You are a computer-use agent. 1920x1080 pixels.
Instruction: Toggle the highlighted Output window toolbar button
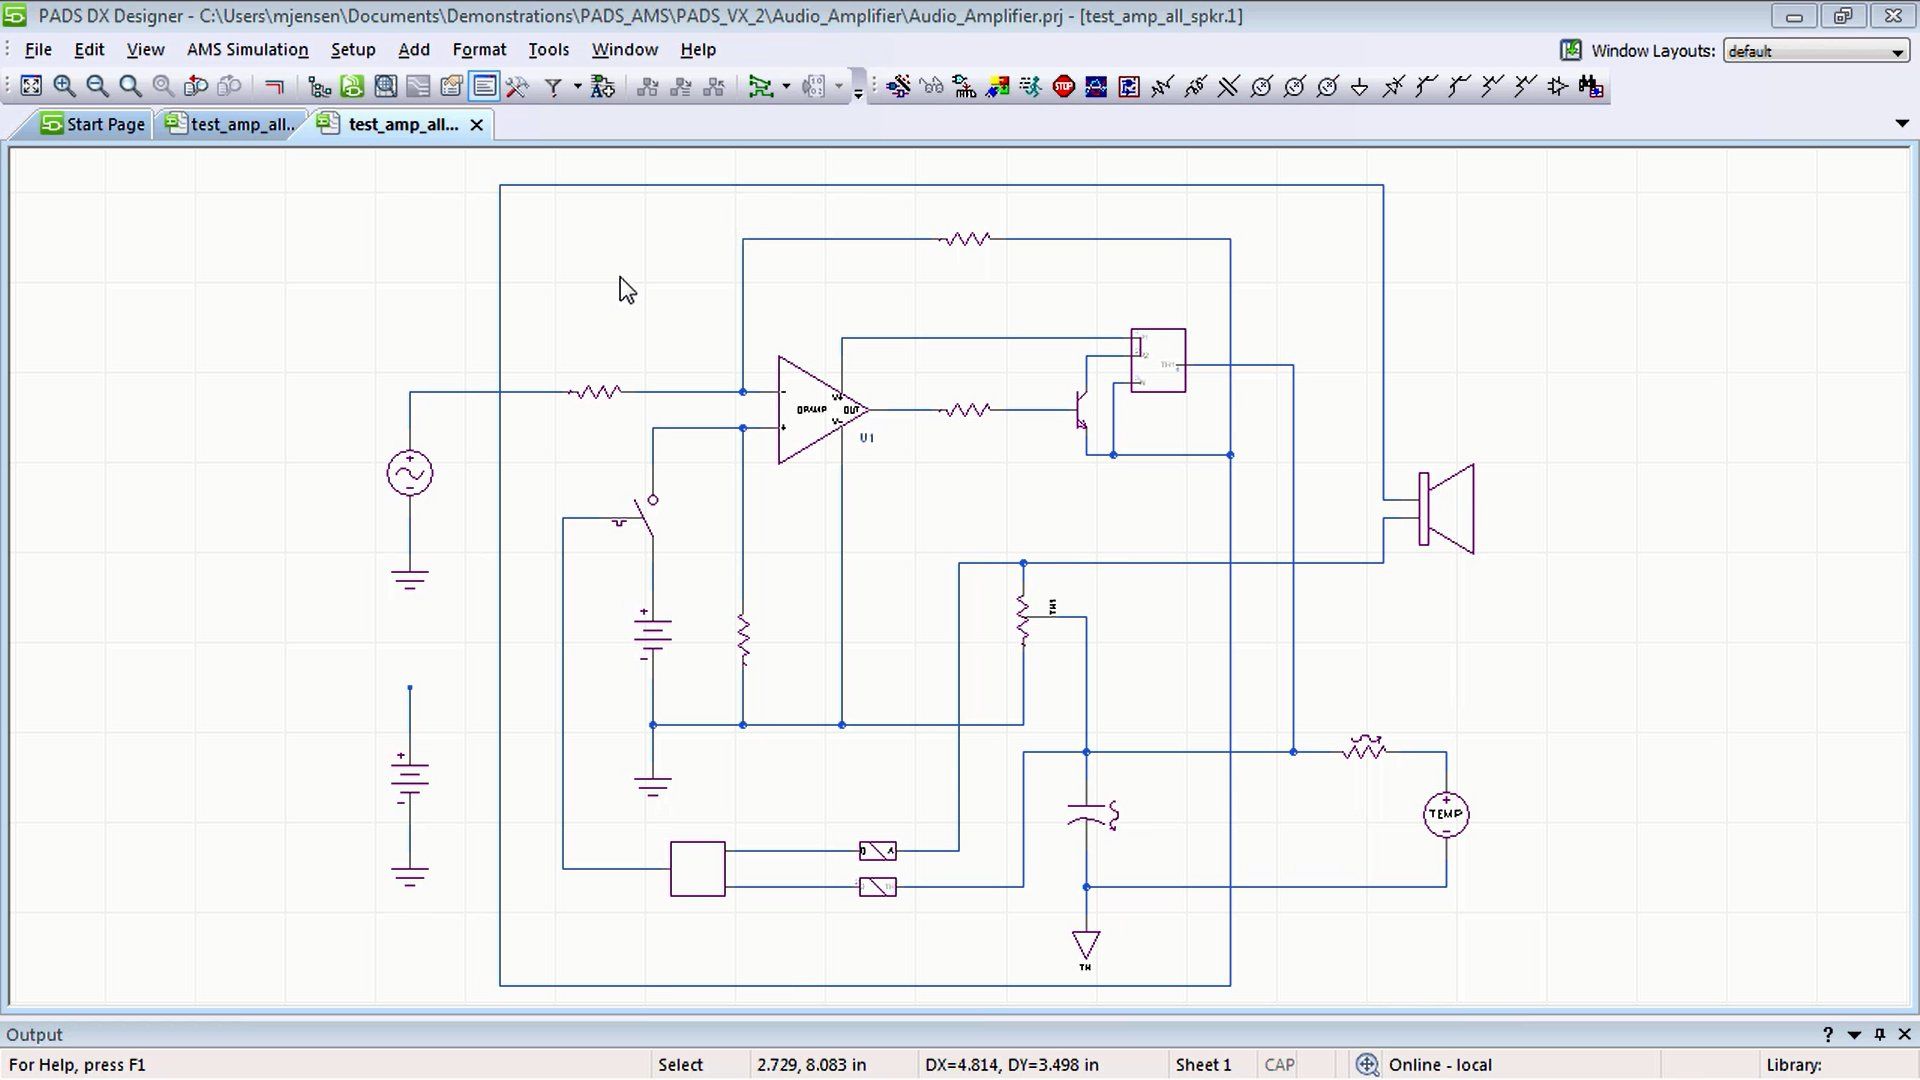484,87
